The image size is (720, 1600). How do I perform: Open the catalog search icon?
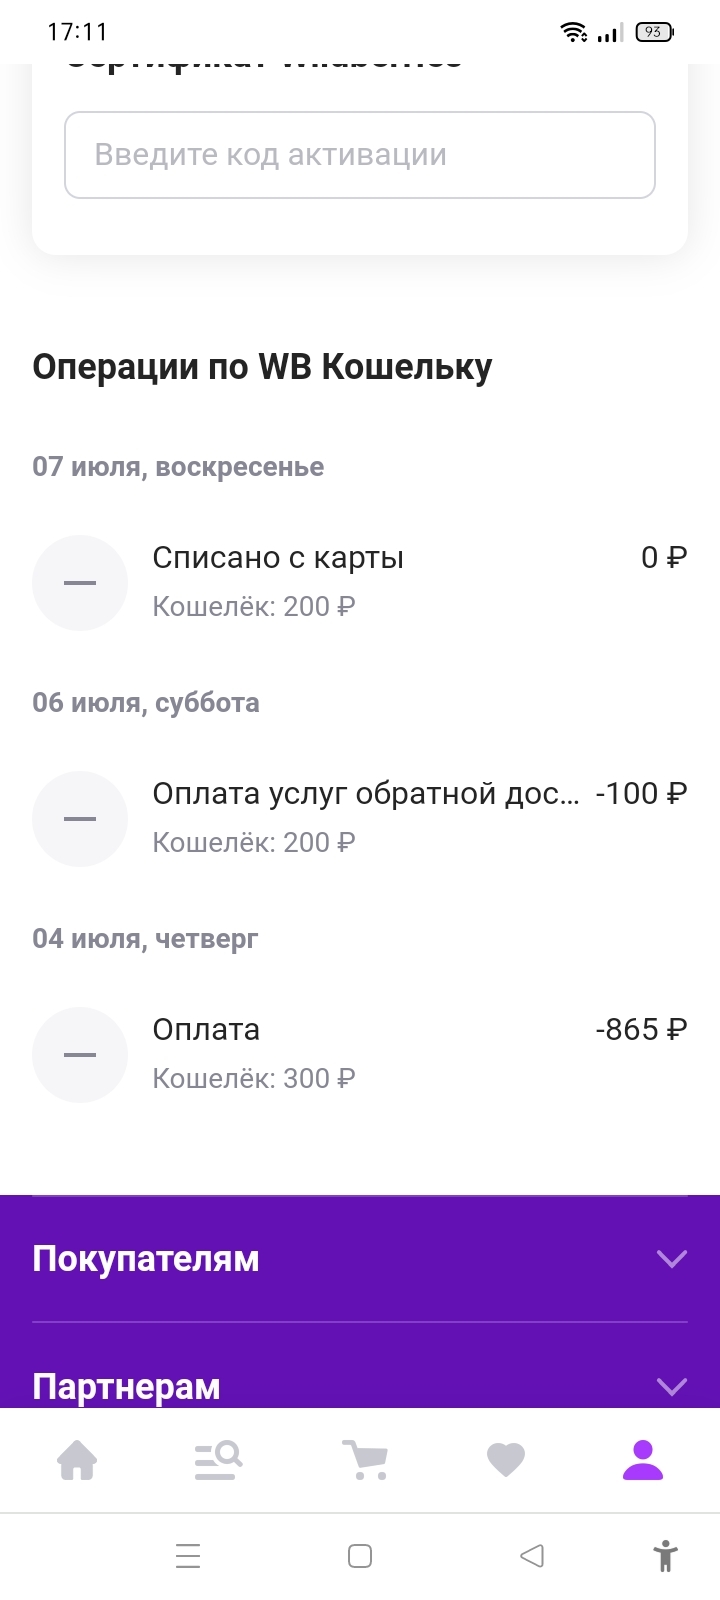[218, 1460]
